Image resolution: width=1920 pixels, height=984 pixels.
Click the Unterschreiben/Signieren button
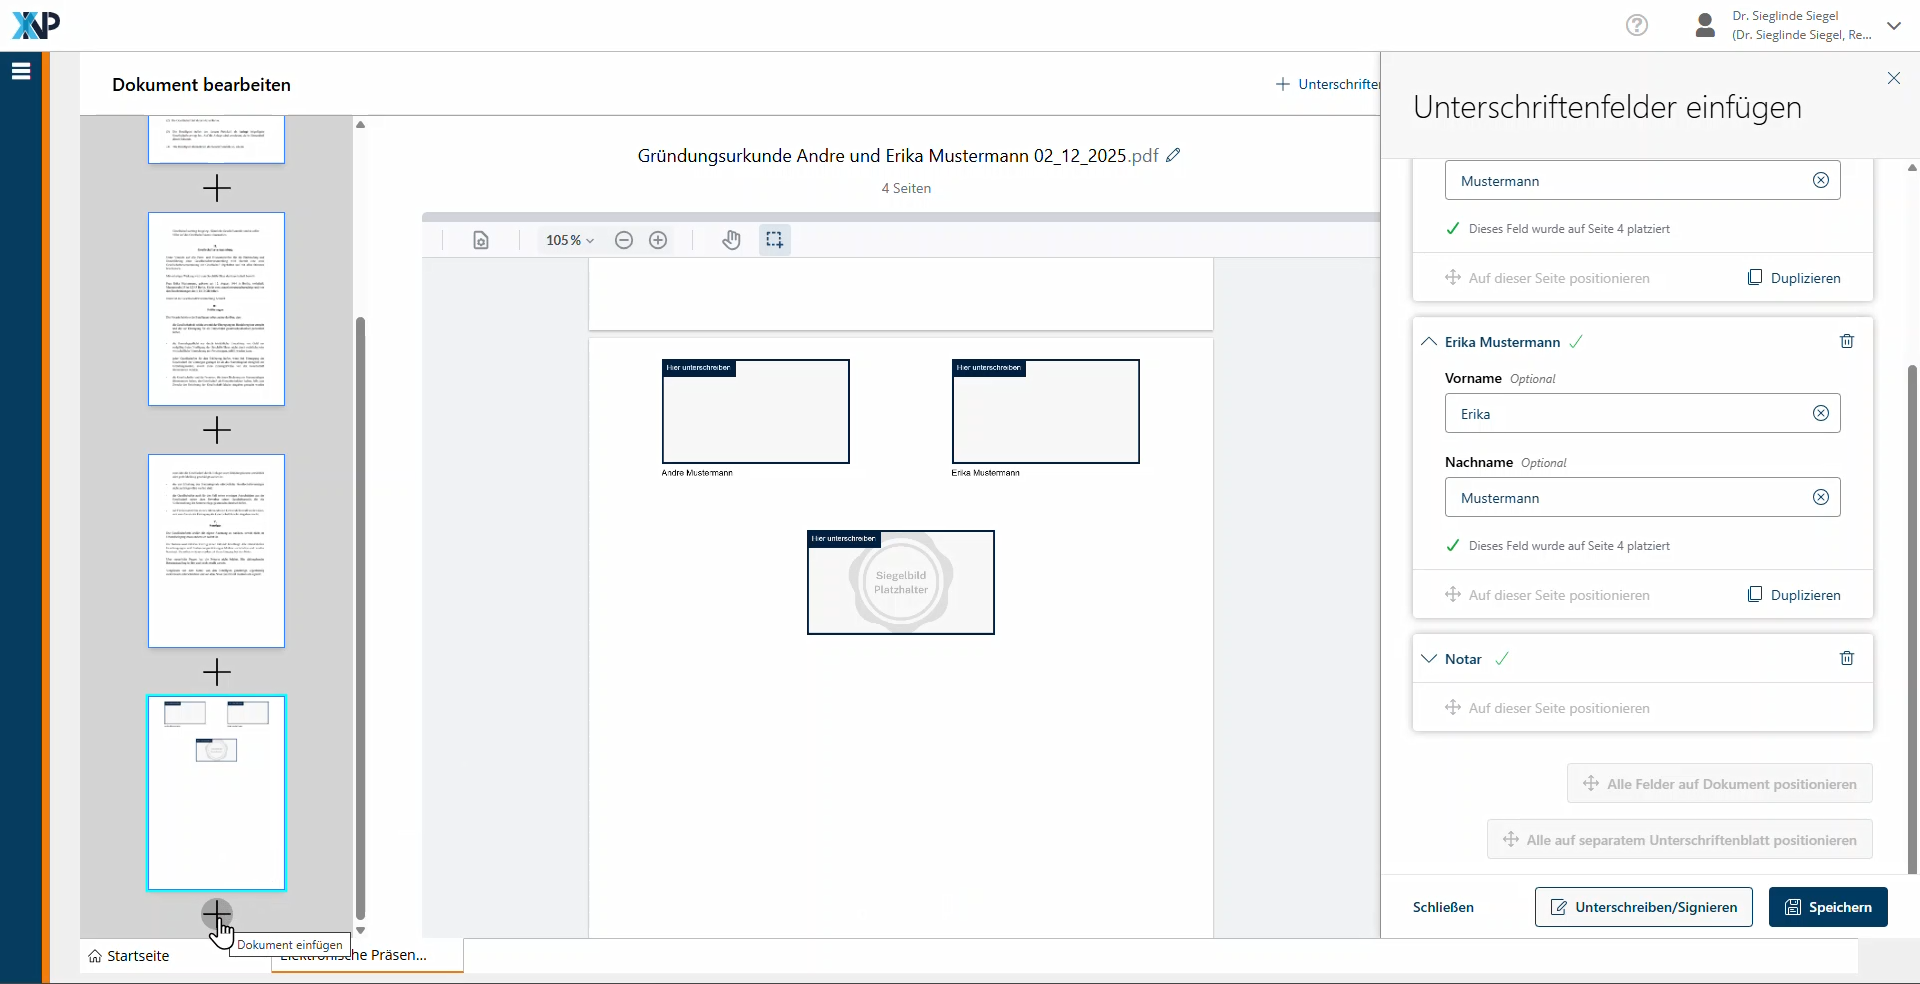1643,907
